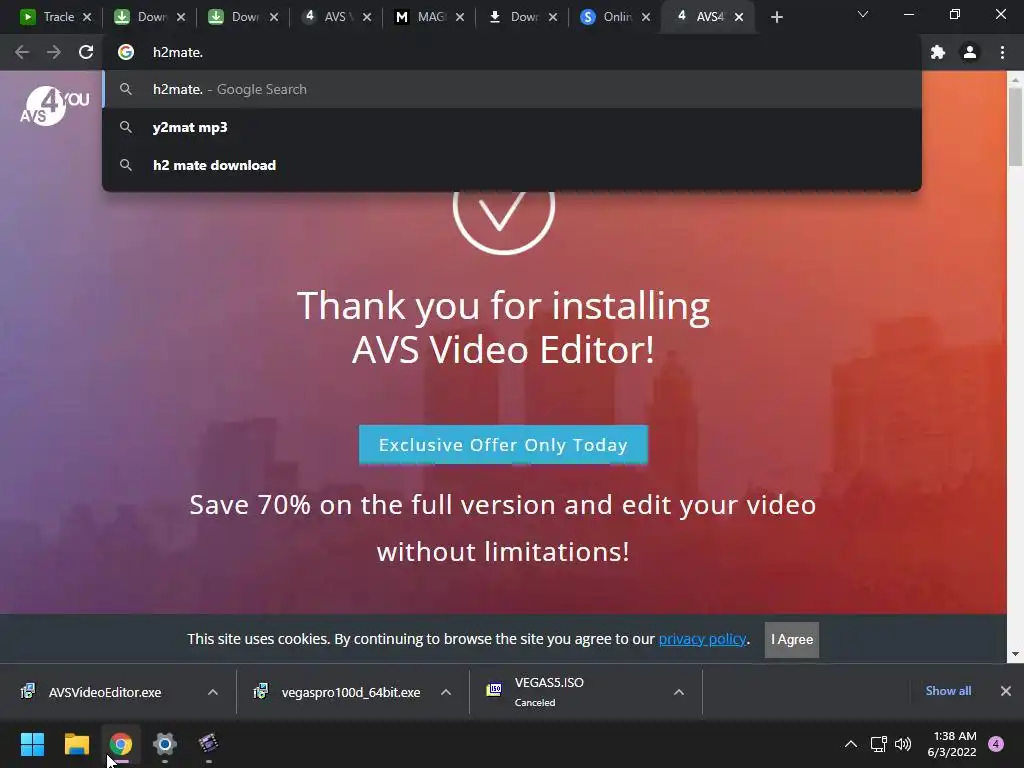Open File Explorer from the taskbar
The height and width of the screenshot is (768, 1024).
76,744
